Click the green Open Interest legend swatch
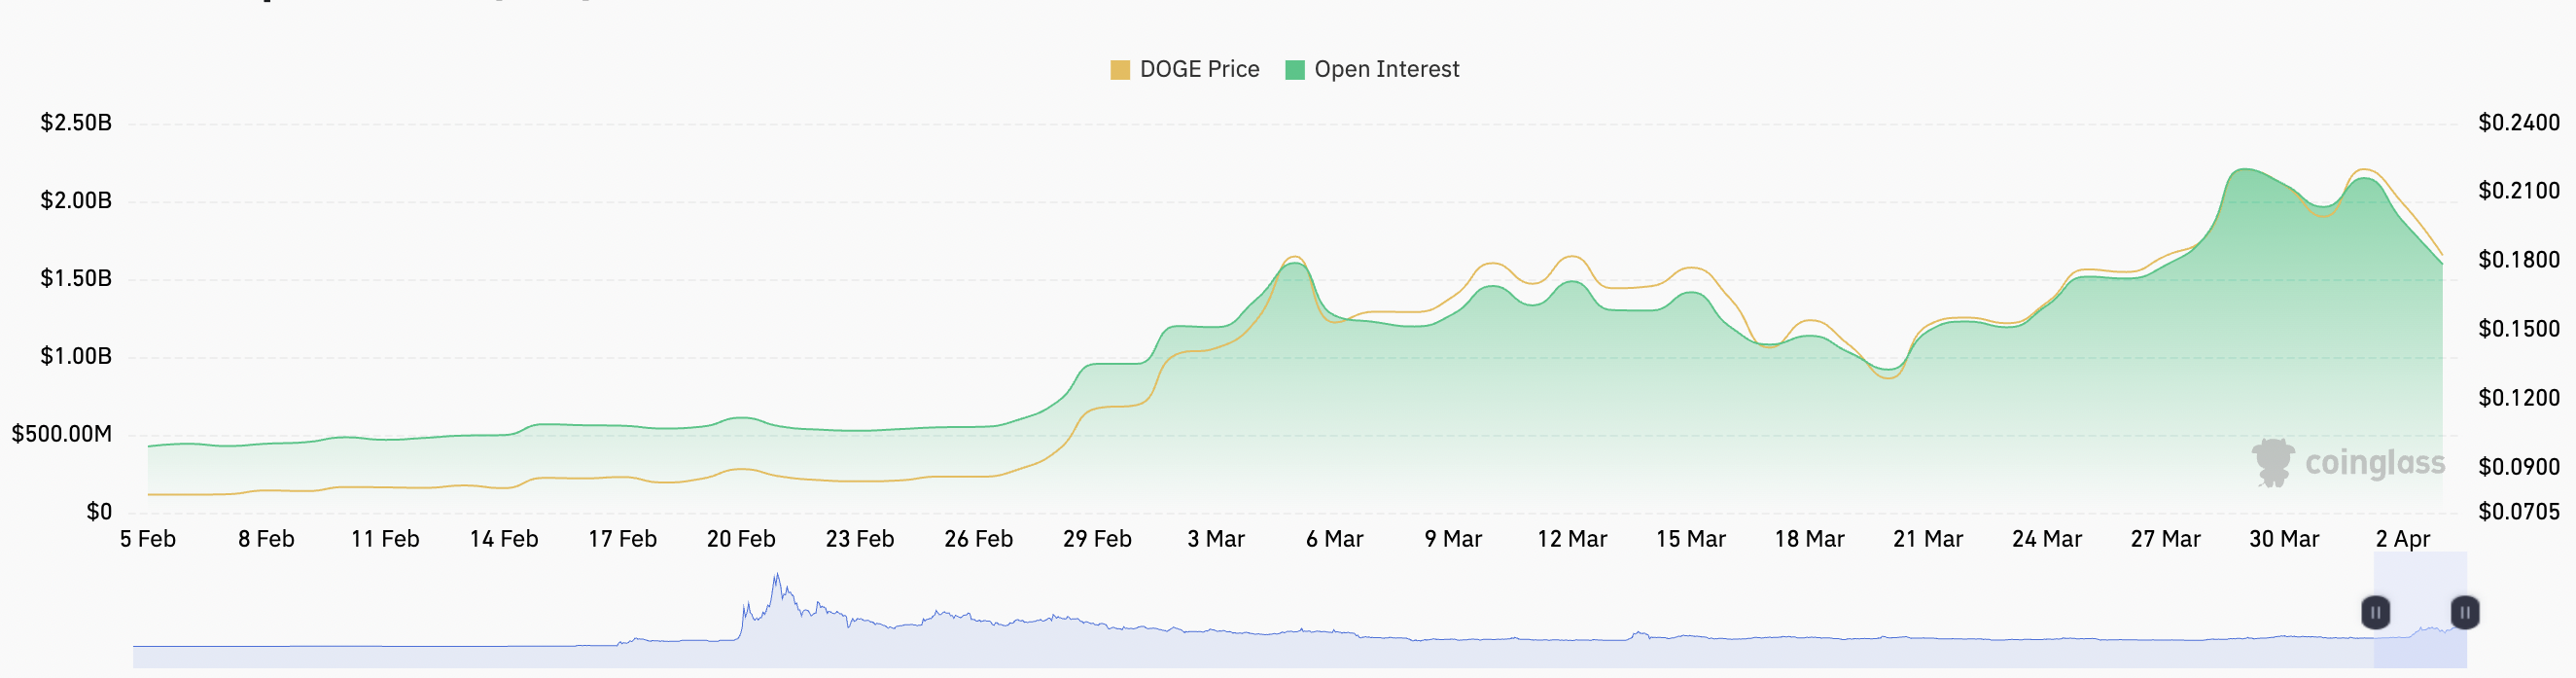The image size is (2576, 678). [1294, 70]
